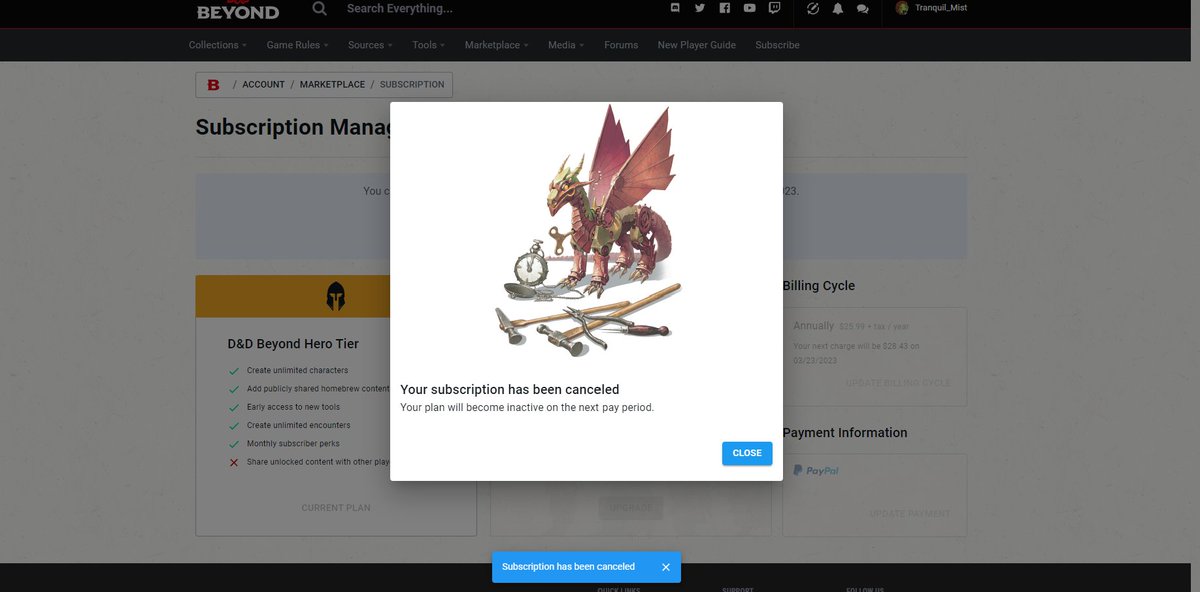1200x592 pixels.
Task: Click the Billing Cycle heading
Action: [x=819, y=286]
